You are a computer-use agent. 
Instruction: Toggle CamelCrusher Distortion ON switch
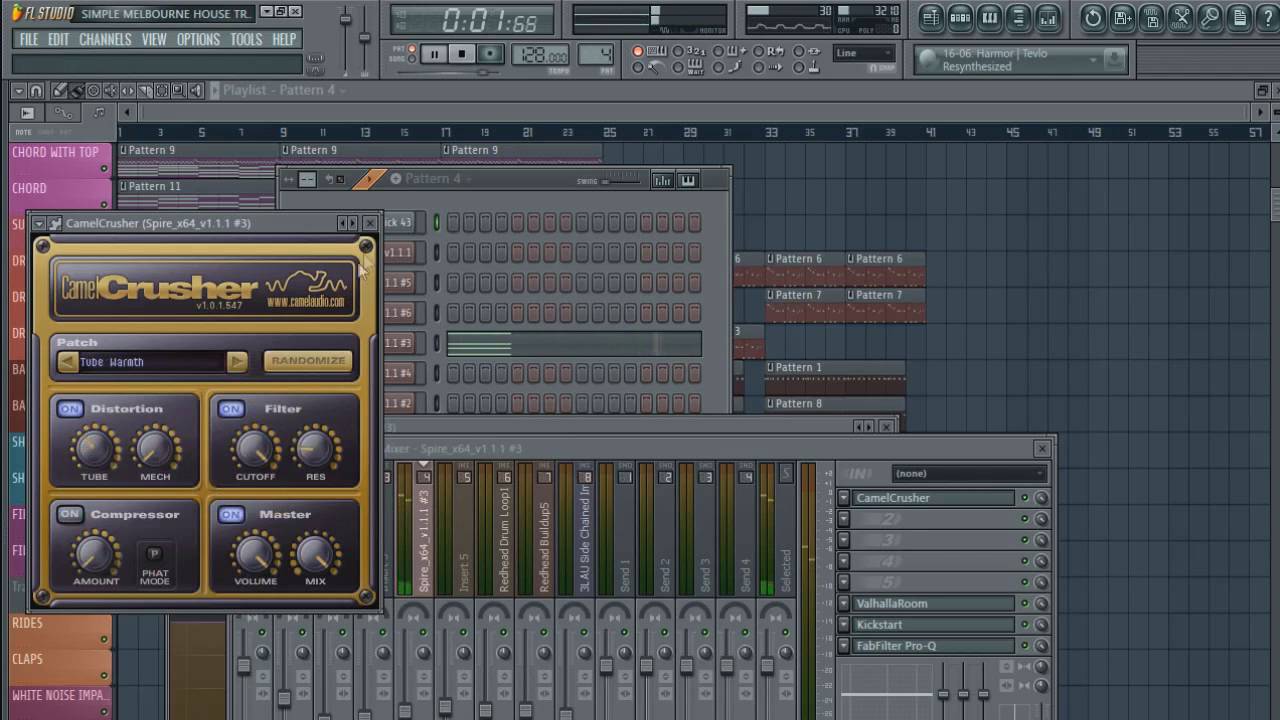pyautogui.click(x=70, y=409)
